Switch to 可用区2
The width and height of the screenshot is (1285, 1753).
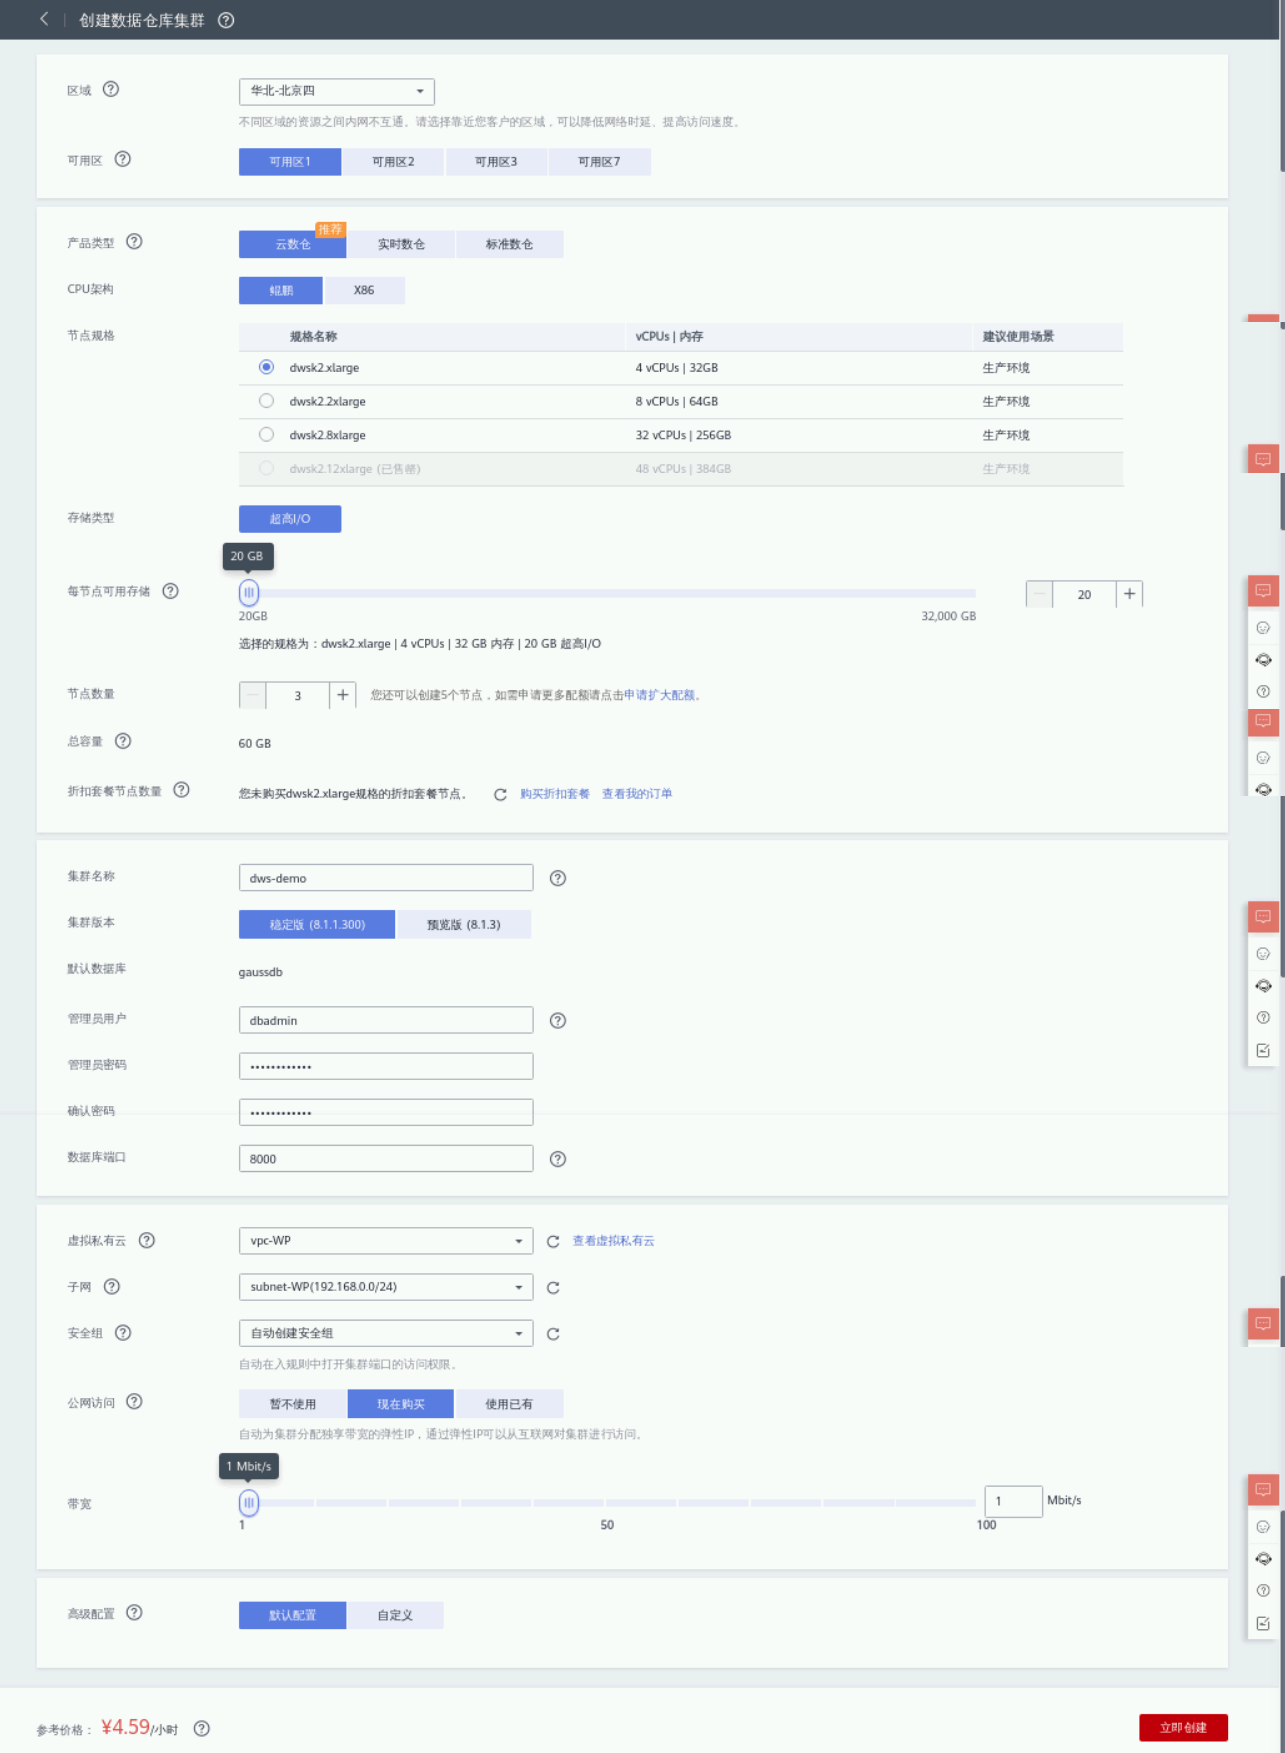(x=393, y=162)
